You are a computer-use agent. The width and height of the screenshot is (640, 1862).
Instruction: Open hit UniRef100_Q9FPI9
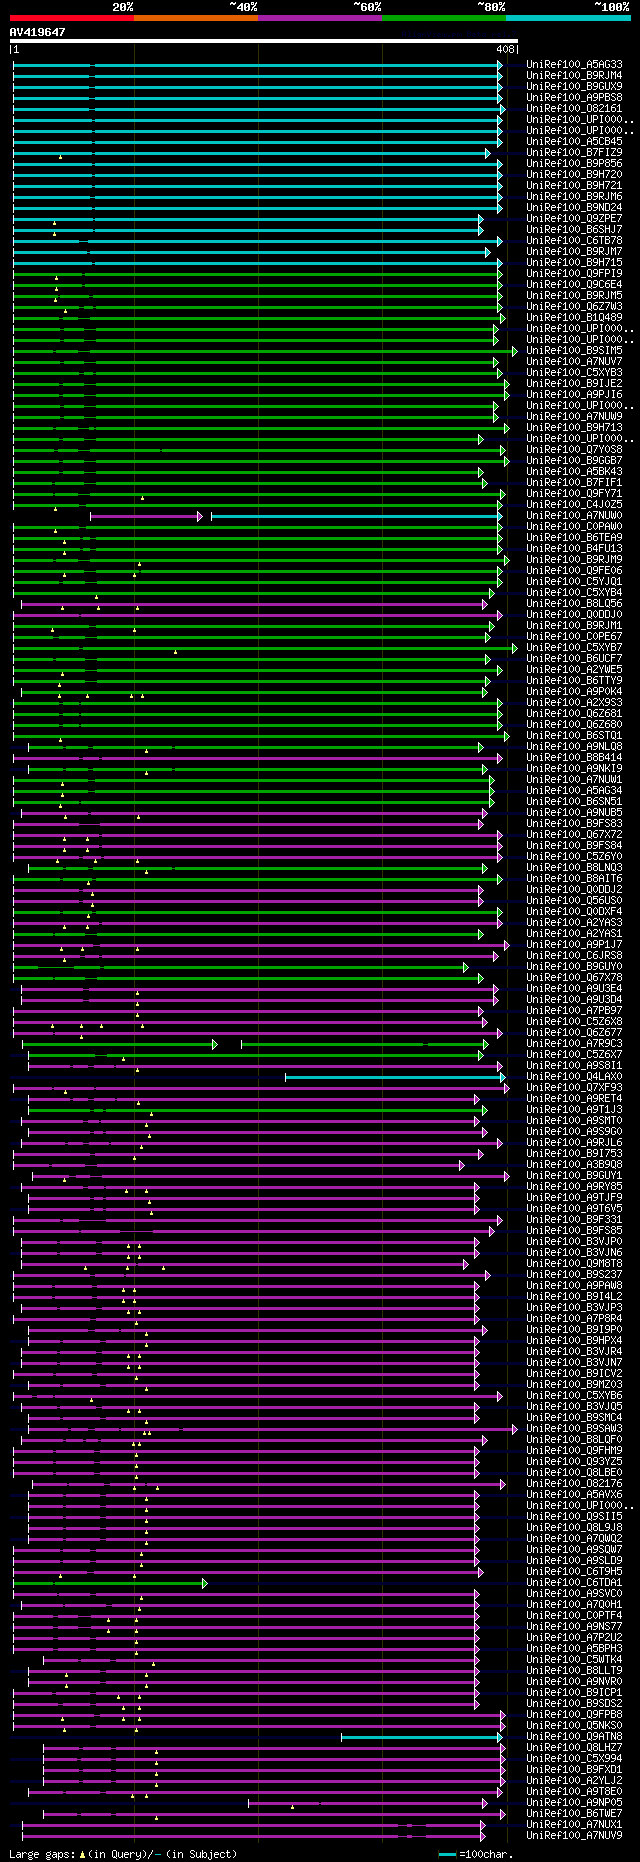click(574, 274)
